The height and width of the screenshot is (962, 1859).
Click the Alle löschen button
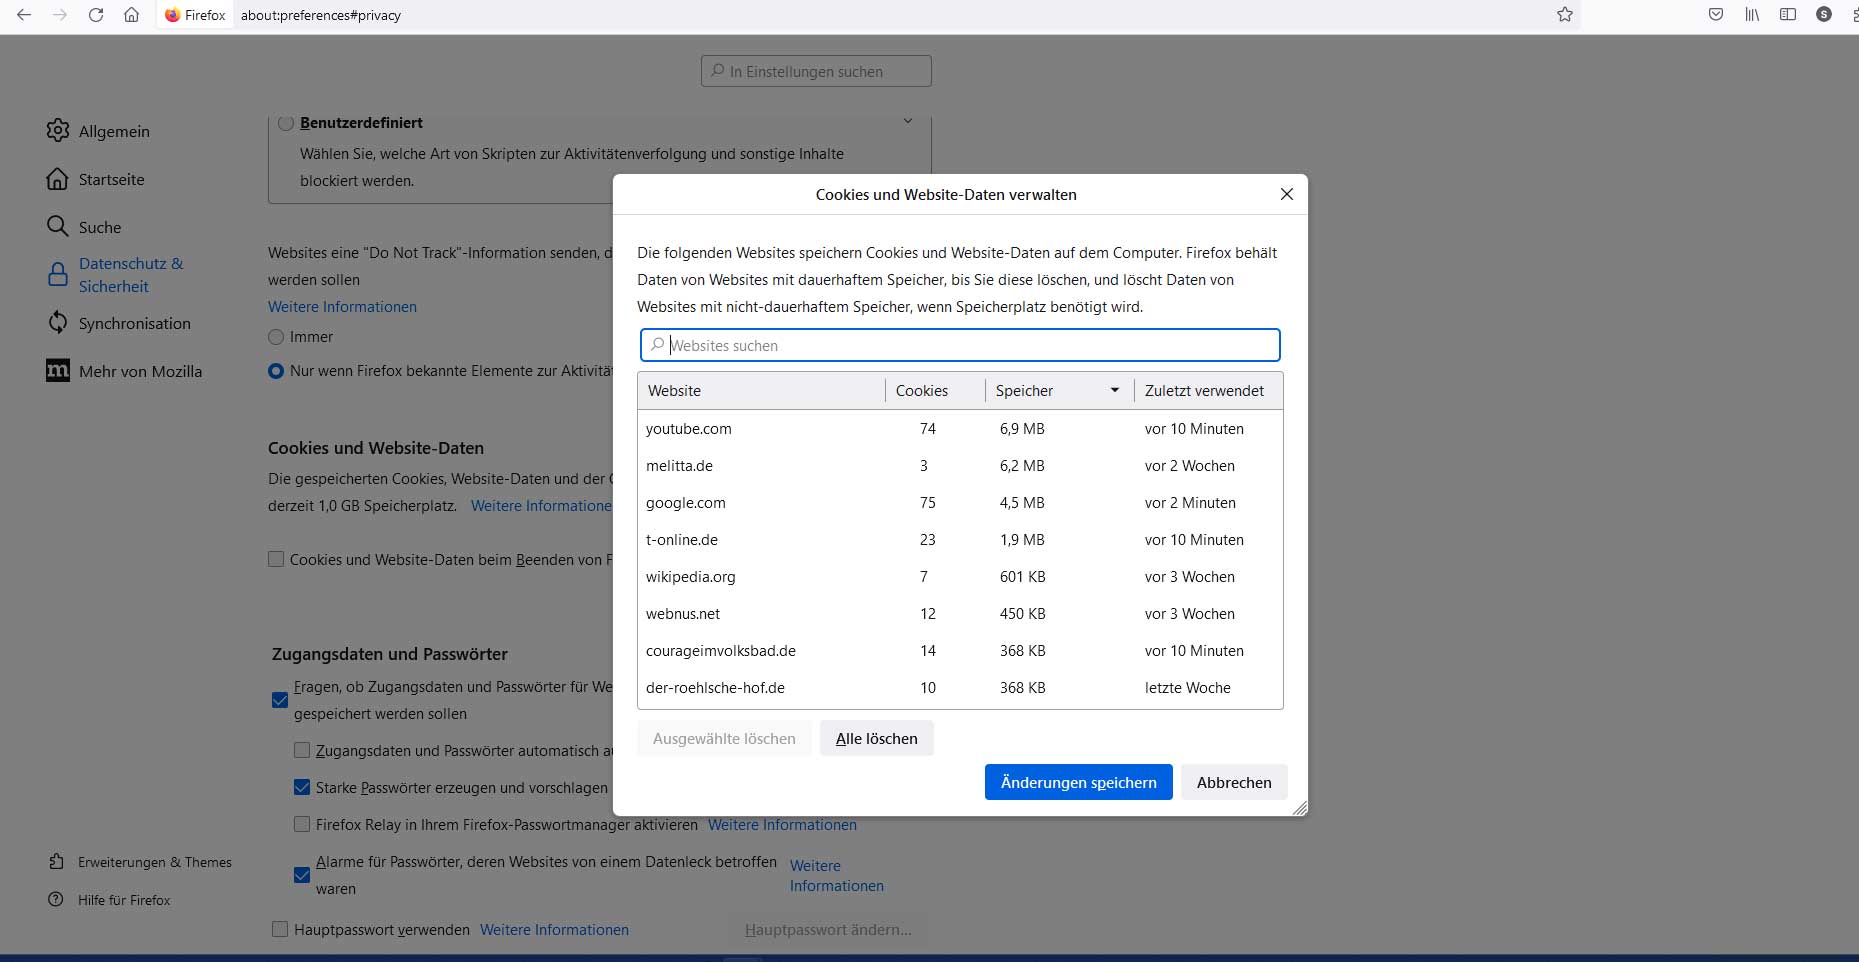[877, 738]
